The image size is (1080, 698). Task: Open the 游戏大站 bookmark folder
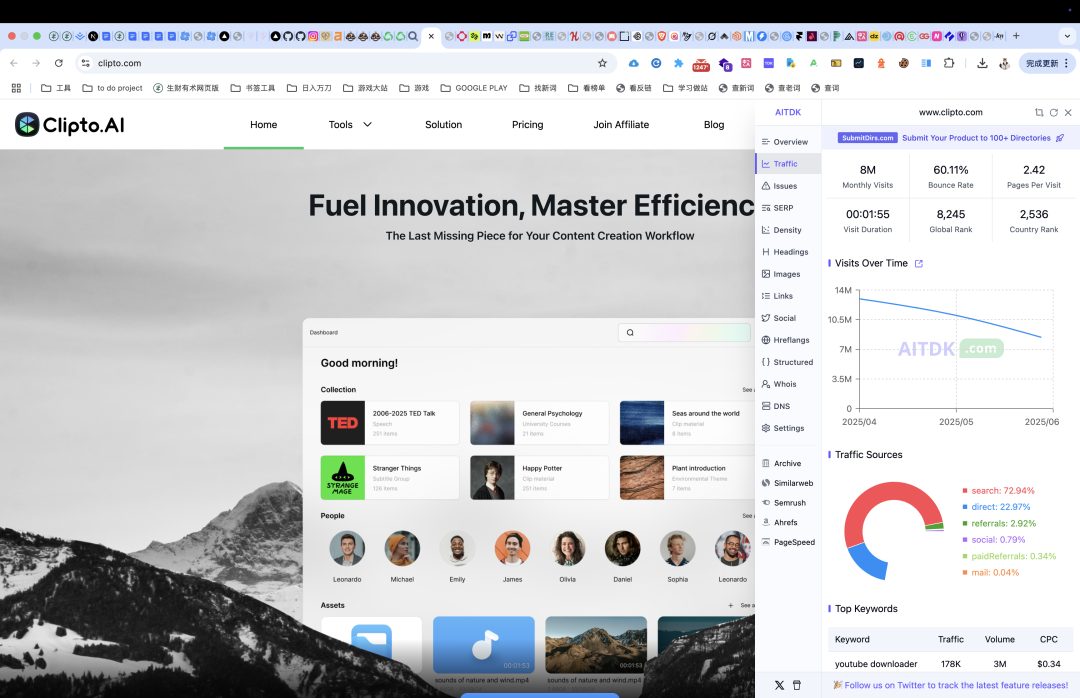coord(365,88)
